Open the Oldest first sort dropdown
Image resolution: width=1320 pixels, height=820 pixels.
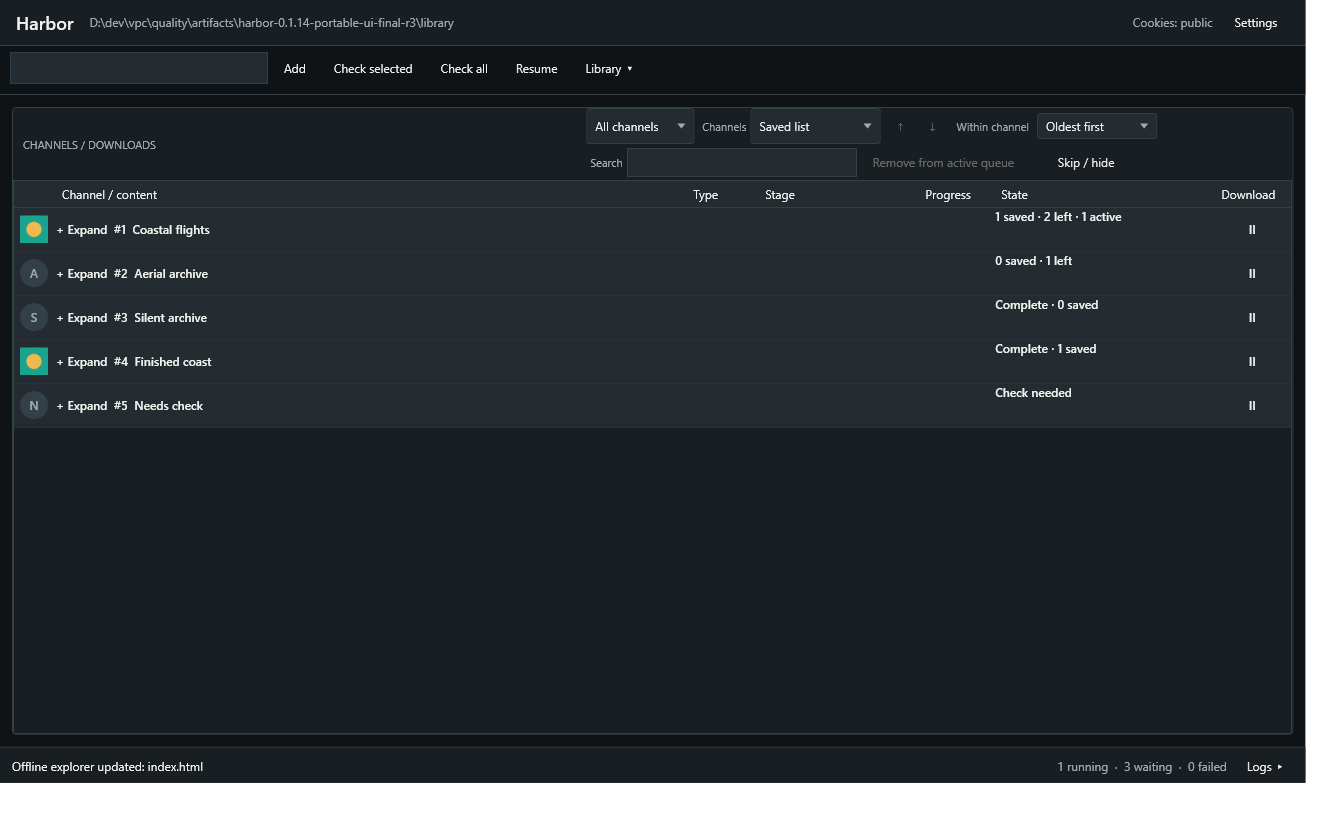1097,127
